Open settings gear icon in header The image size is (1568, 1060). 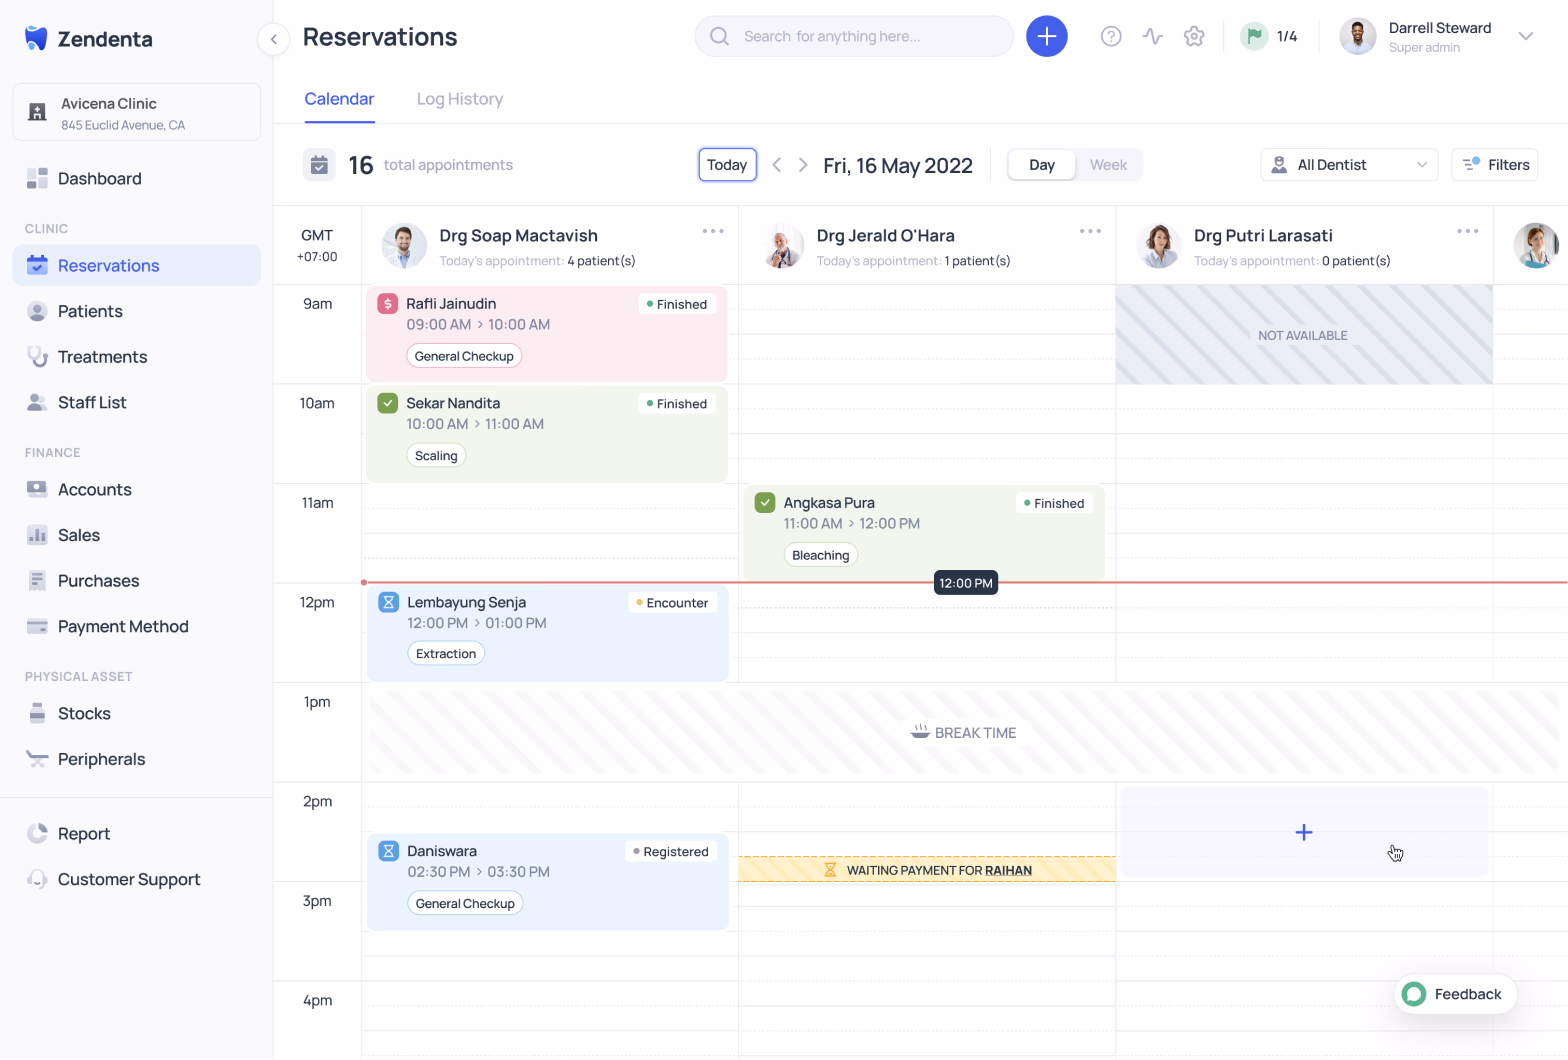click(x=1193, y=37)
